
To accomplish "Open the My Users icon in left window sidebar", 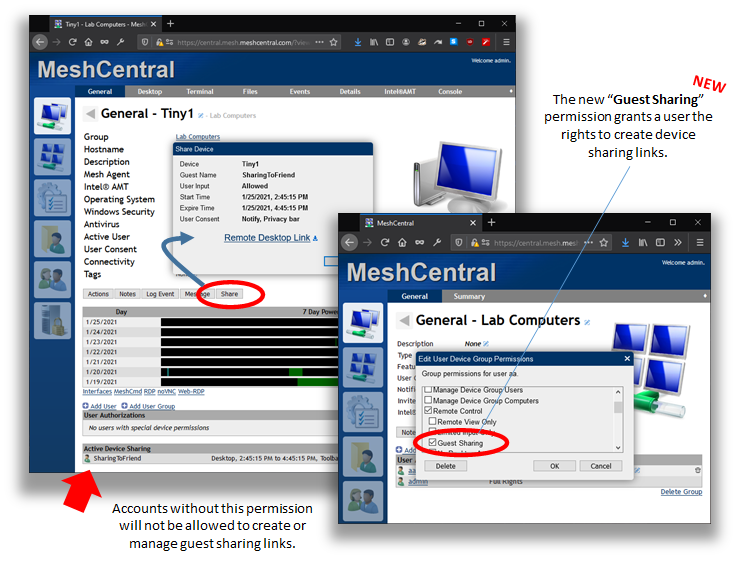I will 52,280.
